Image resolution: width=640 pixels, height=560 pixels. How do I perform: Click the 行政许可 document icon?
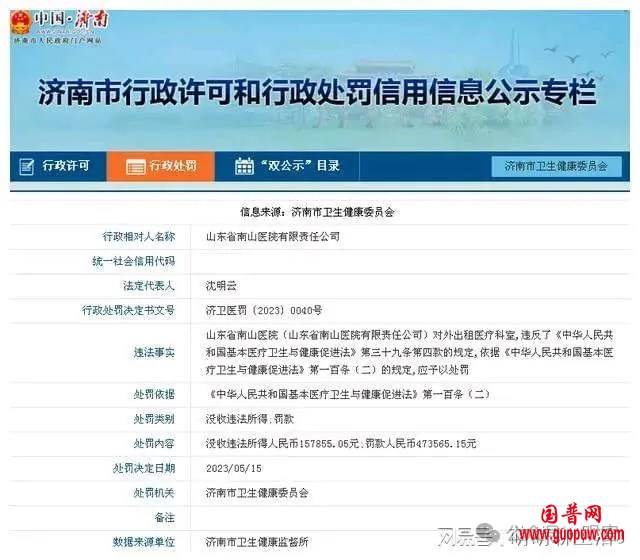[x=27, y=166]
